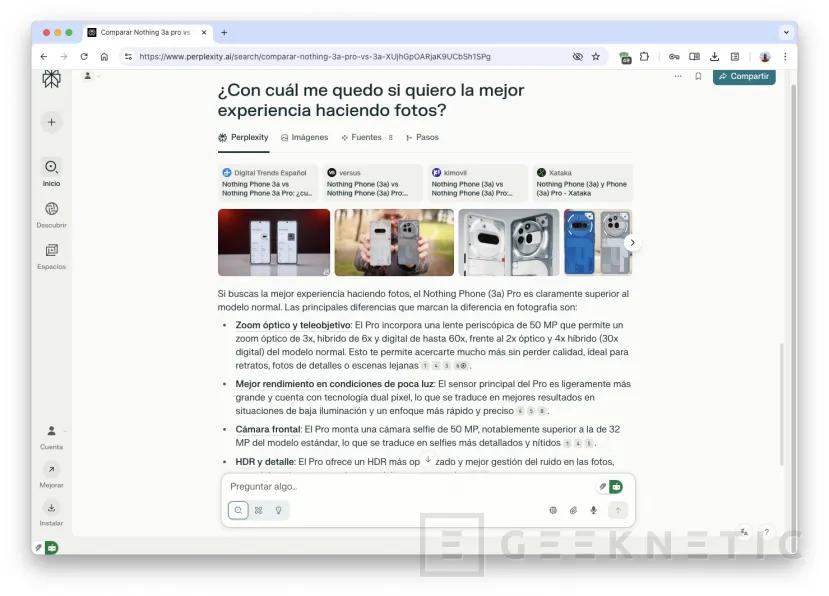Attach a file with paperclip icon

click(573, 510)
